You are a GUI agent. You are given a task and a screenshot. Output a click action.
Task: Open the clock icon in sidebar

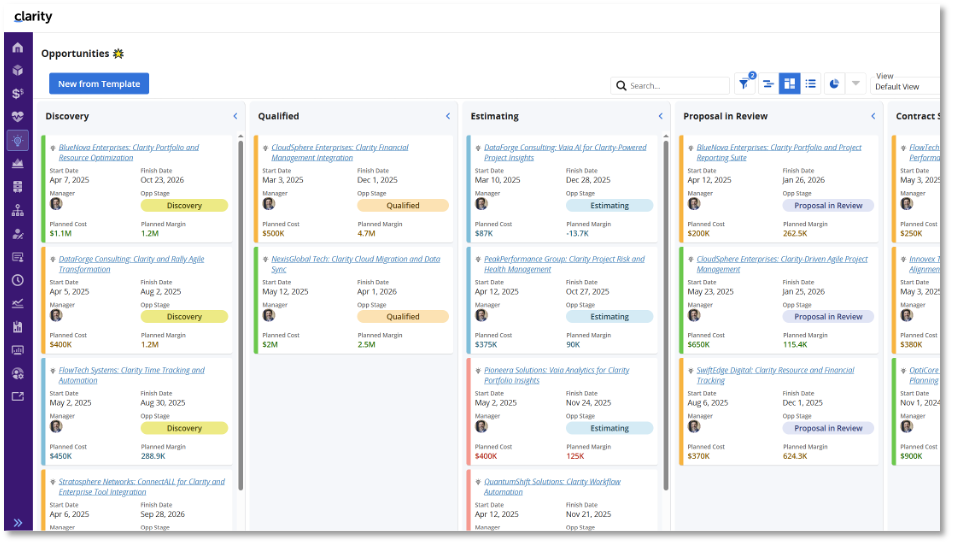pyautogui.click(x=17, y=280)
